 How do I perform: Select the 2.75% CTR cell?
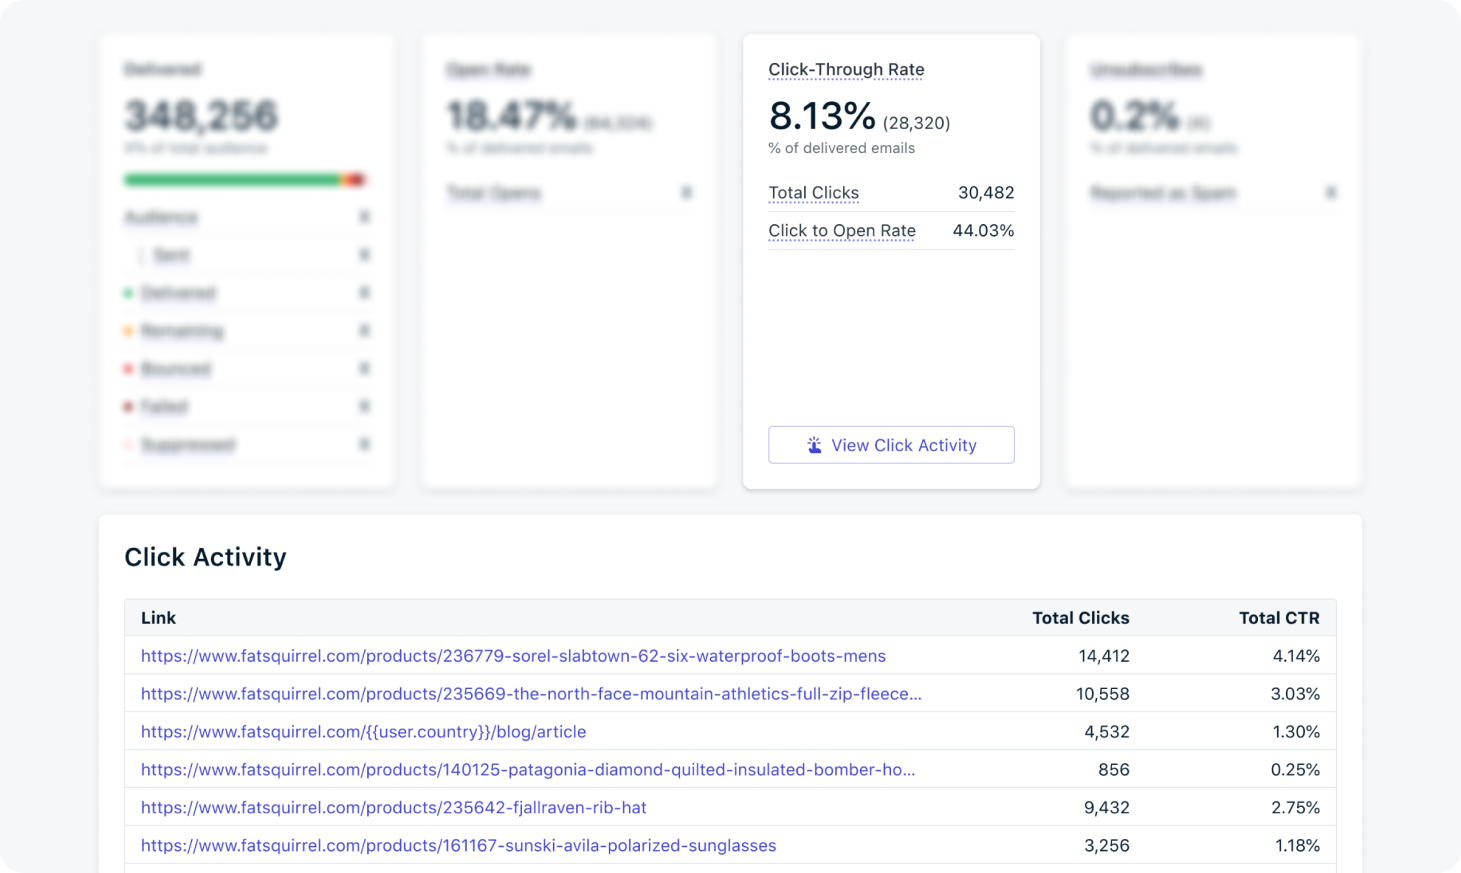coord(1295,808)
